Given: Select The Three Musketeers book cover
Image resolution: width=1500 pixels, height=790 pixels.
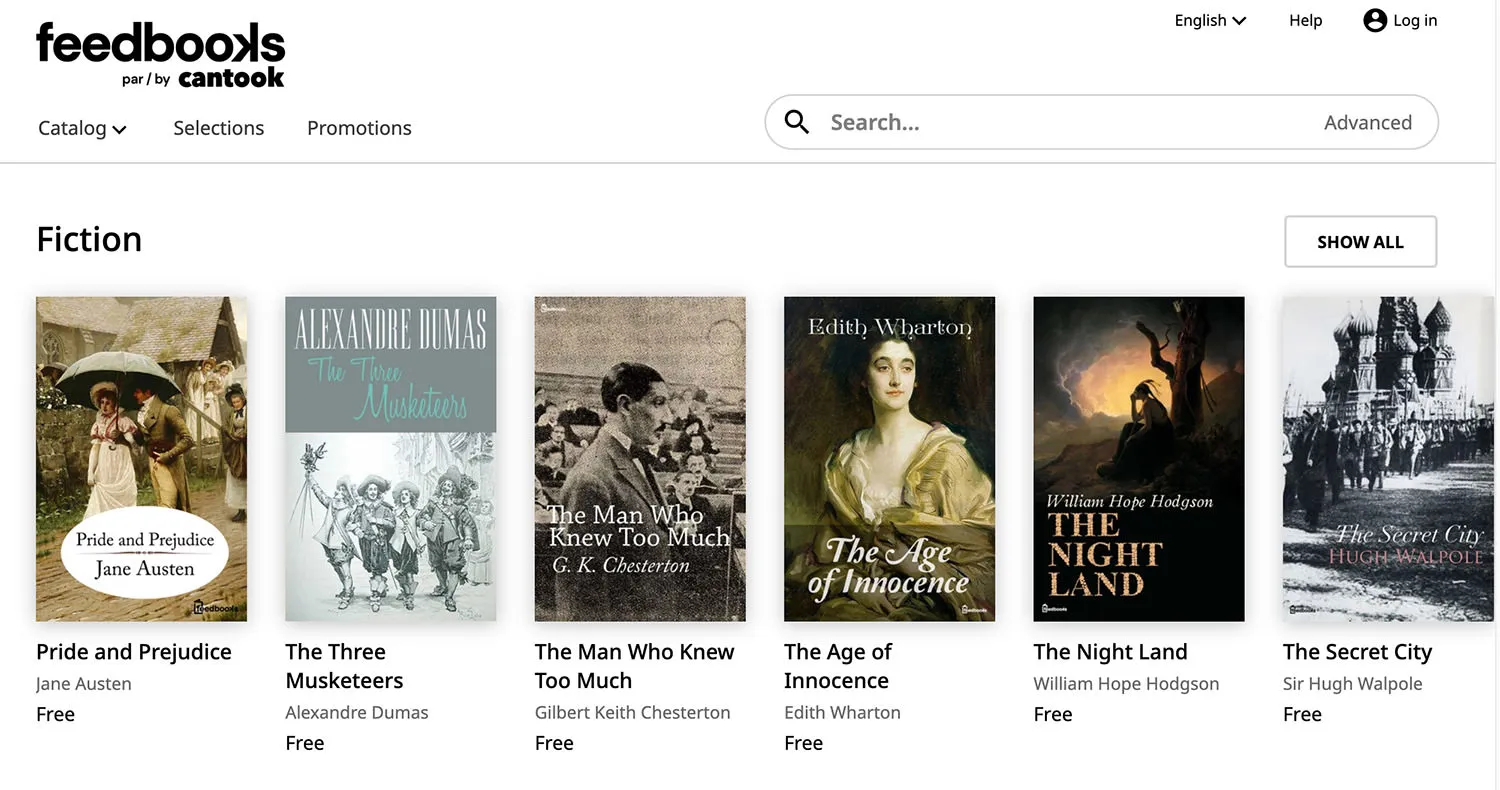Looking at the screenshot, I should point(390,458).
